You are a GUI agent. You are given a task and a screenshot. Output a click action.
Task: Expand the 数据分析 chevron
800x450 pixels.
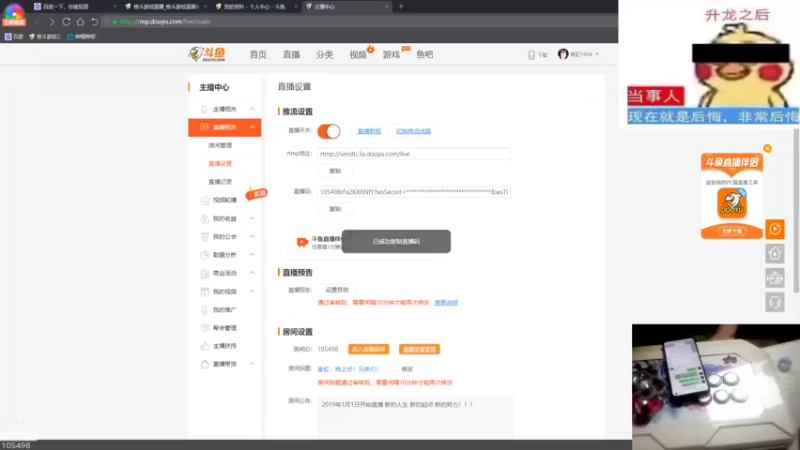click(x=252, y=255)
